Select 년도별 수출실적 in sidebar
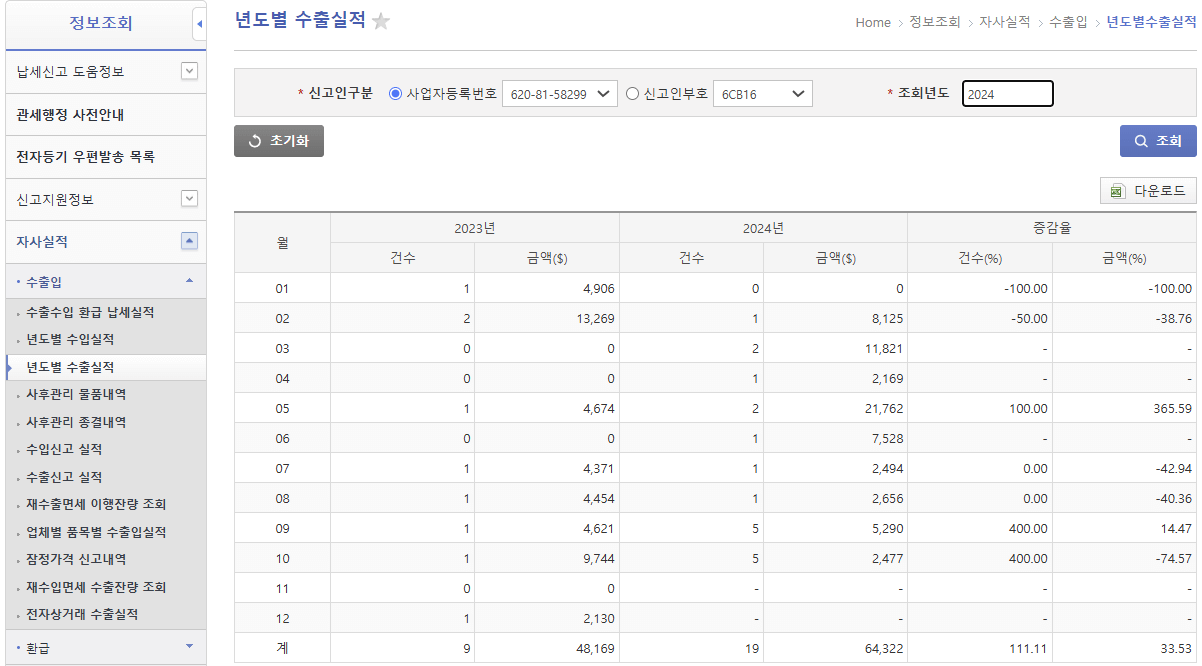 (x=70, y=367)
